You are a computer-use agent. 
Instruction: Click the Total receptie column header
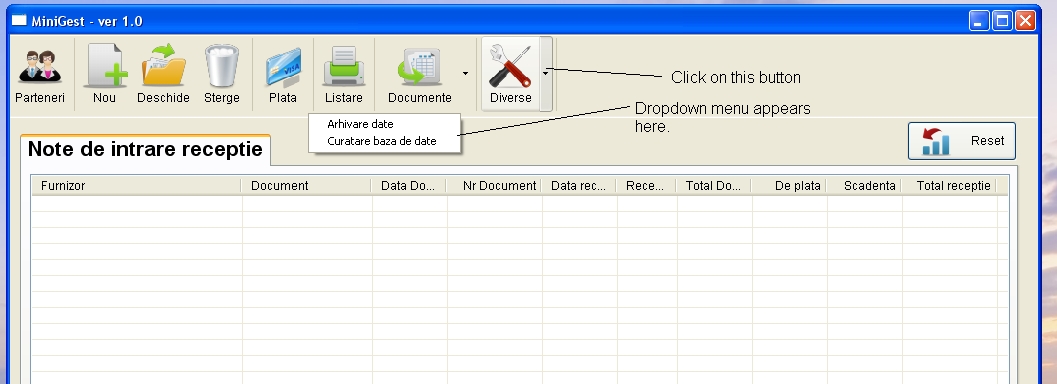point(949,186)
